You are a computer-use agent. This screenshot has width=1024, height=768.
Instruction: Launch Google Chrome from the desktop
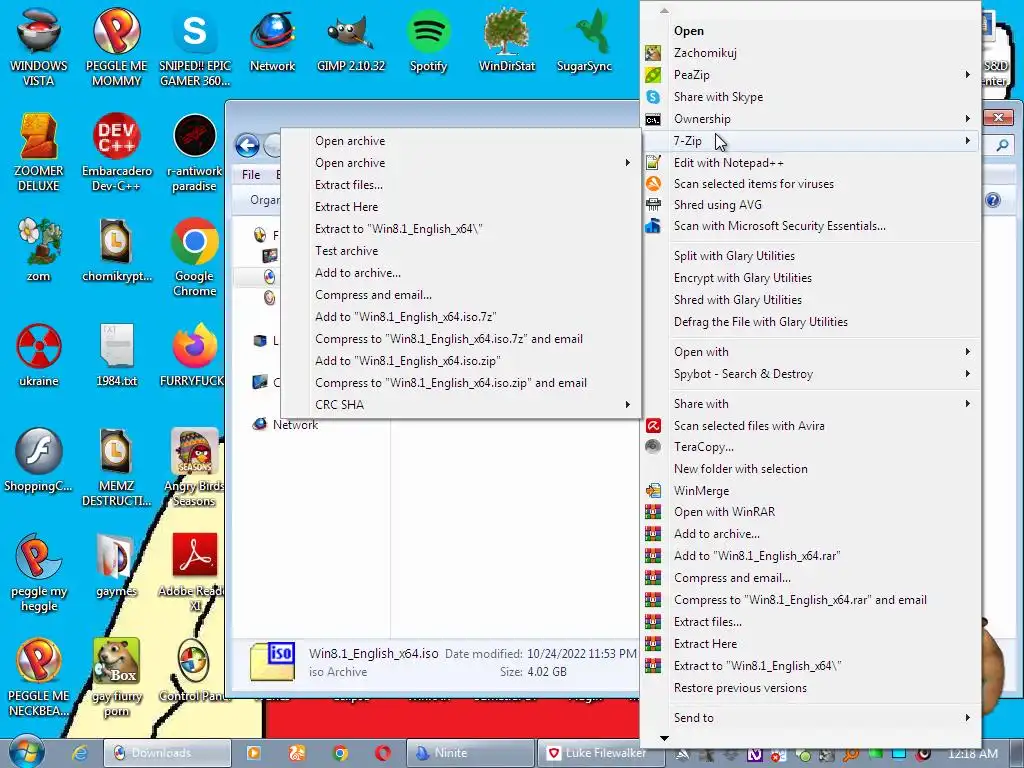coord(195,259)
